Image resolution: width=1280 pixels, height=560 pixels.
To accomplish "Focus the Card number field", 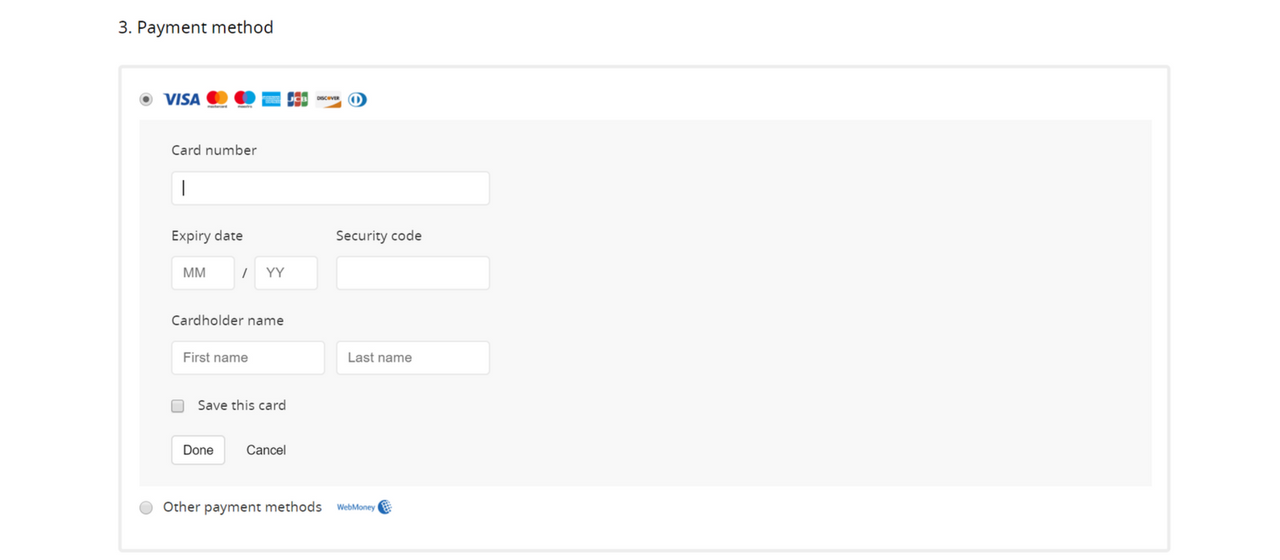I will click(x=330, y=188).
